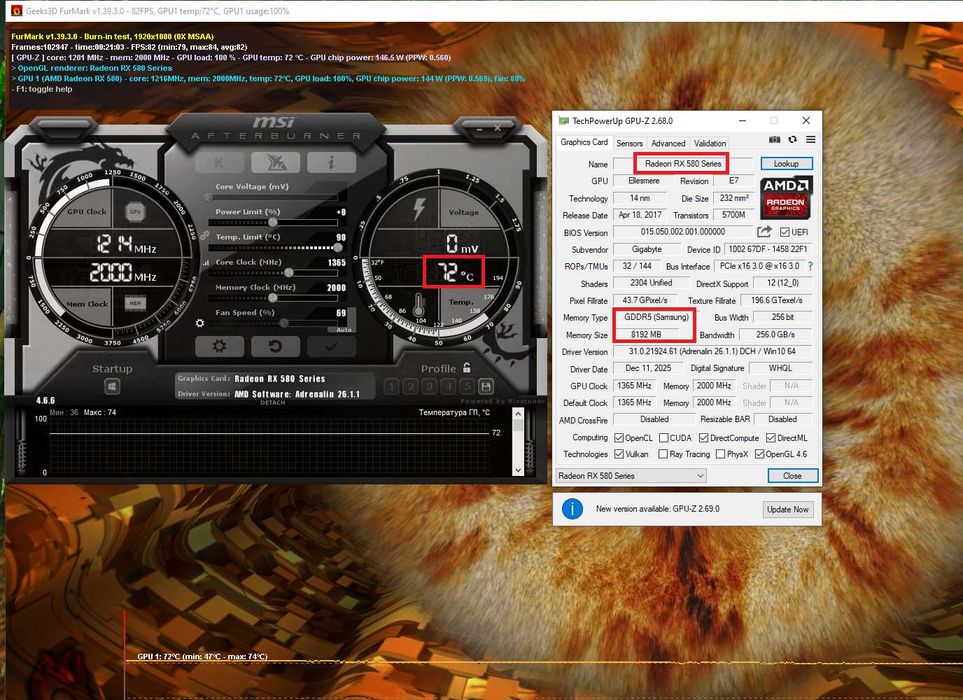
Task: Open GPU-Z hamburger menu icon
Action: pyautogui.click(x=811, y=139)
